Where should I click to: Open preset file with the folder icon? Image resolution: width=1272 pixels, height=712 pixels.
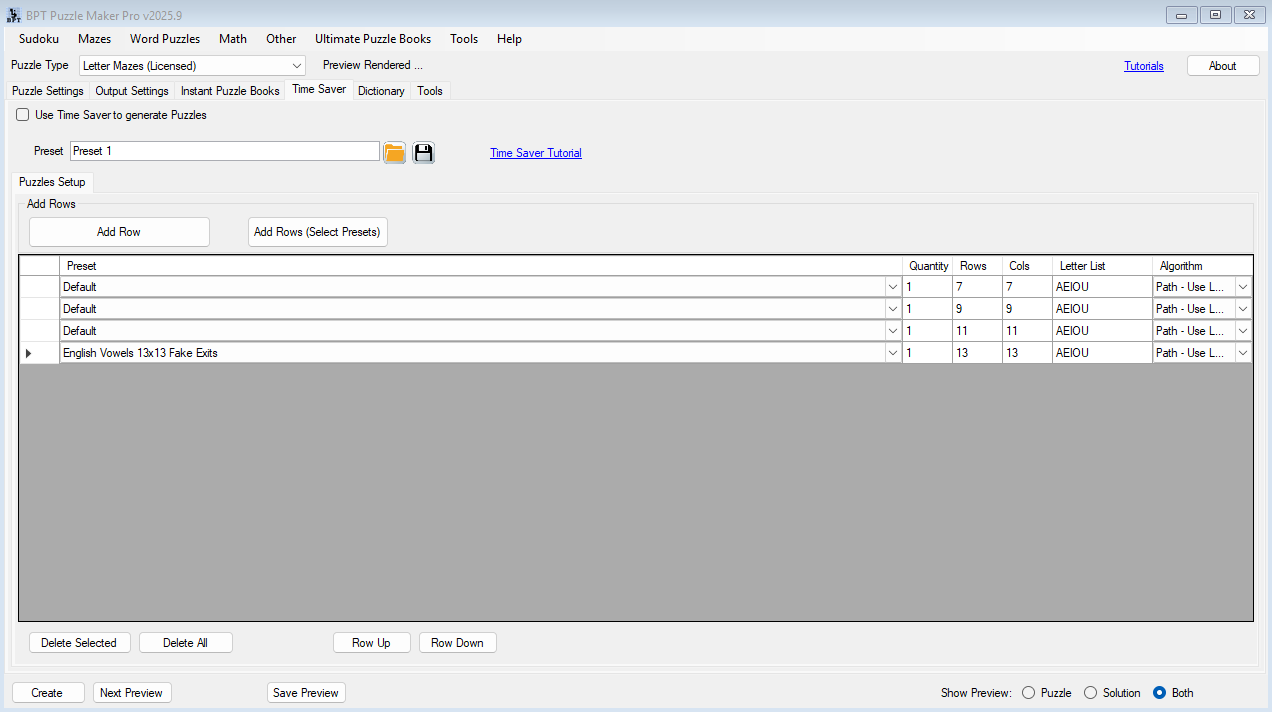[x=395, y=152]
